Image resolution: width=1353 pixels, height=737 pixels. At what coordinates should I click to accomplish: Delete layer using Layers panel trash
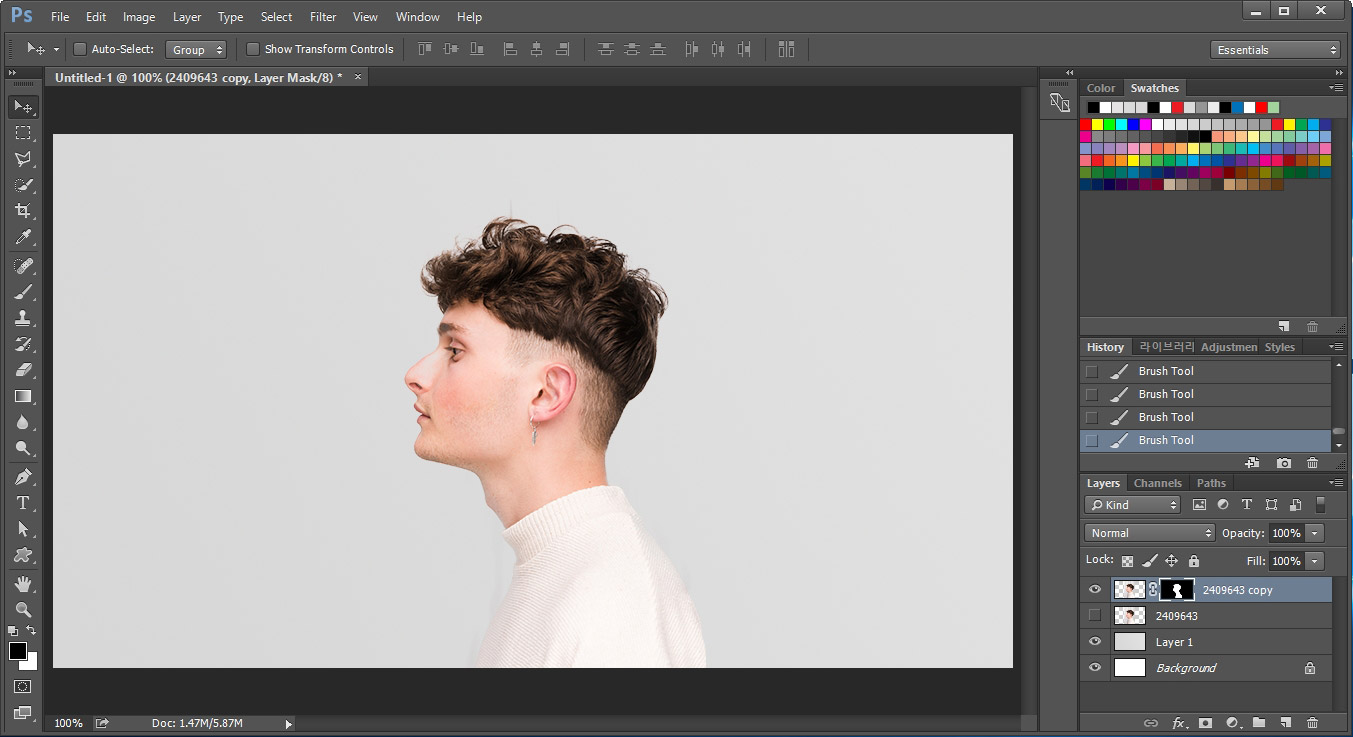pos(1313,723)
